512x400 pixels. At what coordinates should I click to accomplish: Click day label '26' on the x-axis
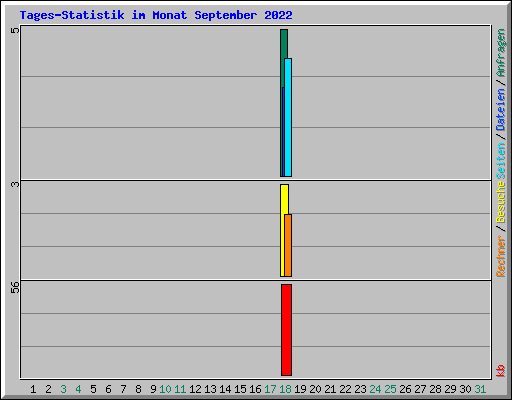pyautogui.click(x=405, y=389)
